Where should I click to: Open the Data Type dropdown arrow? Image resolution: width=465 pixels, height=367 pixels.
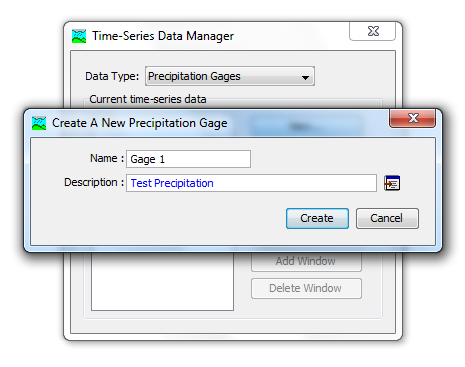click(305, 77)
